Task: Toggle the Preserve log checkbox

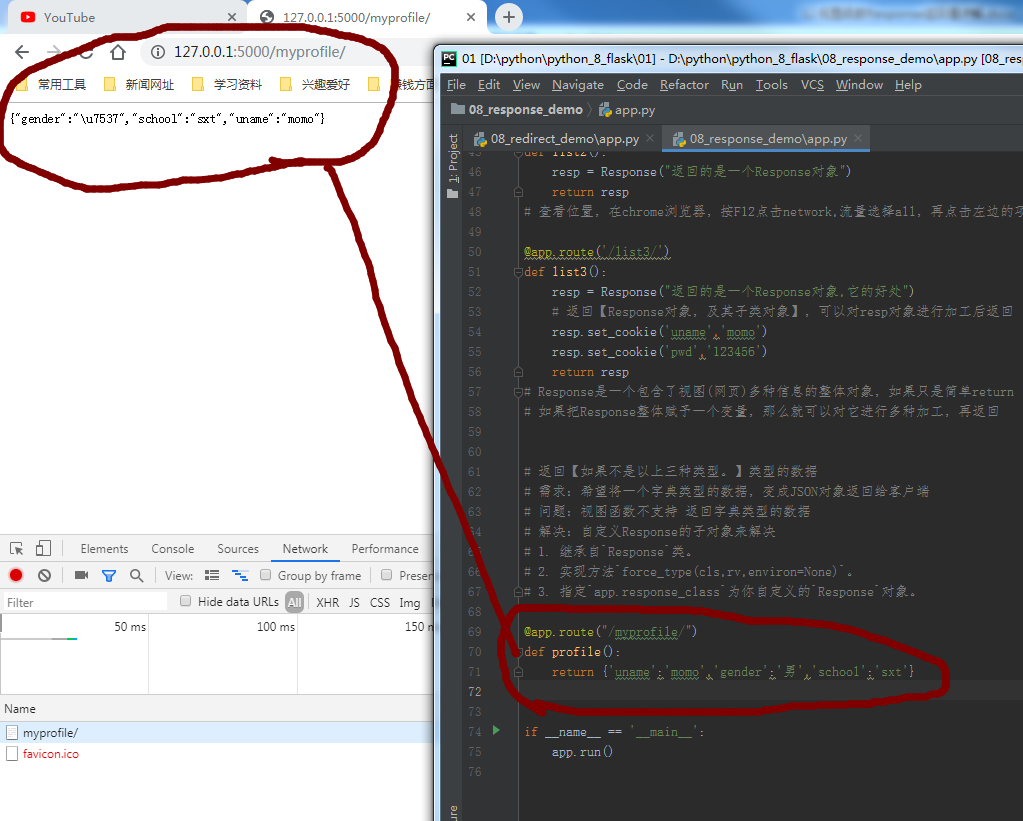Action: click(x=386, y=575)
